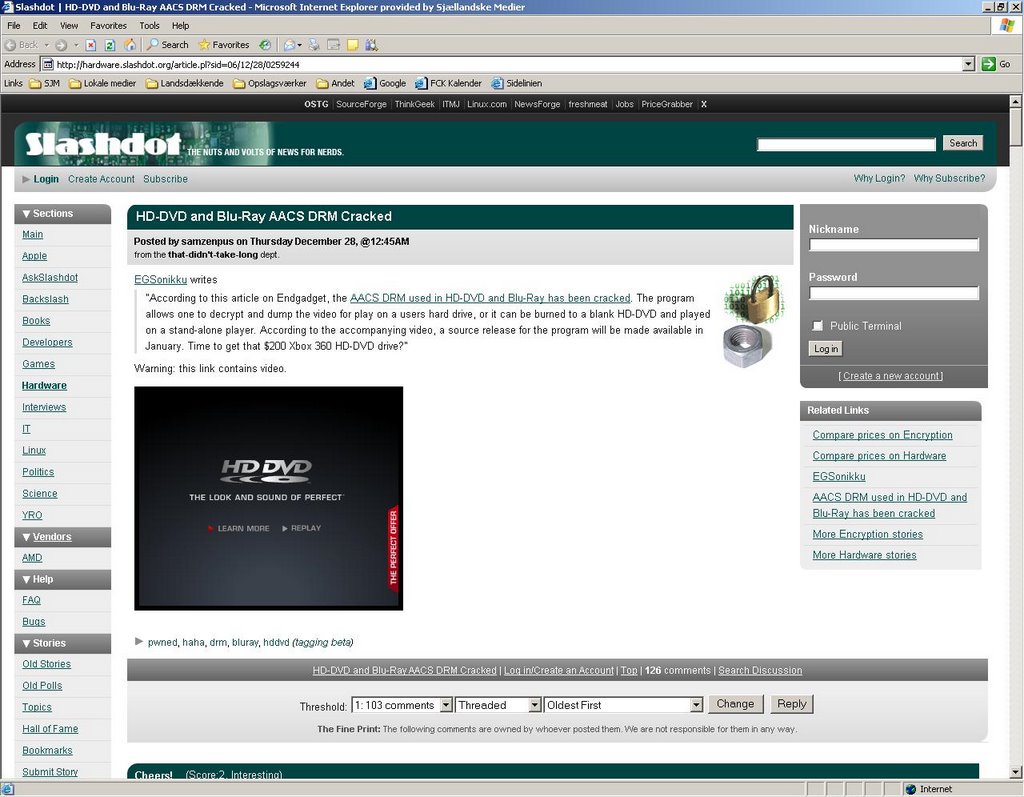This screenshot has height=797, width=1024.
Task: Open the Lokale medier links folder
Action: click(103, 84)
